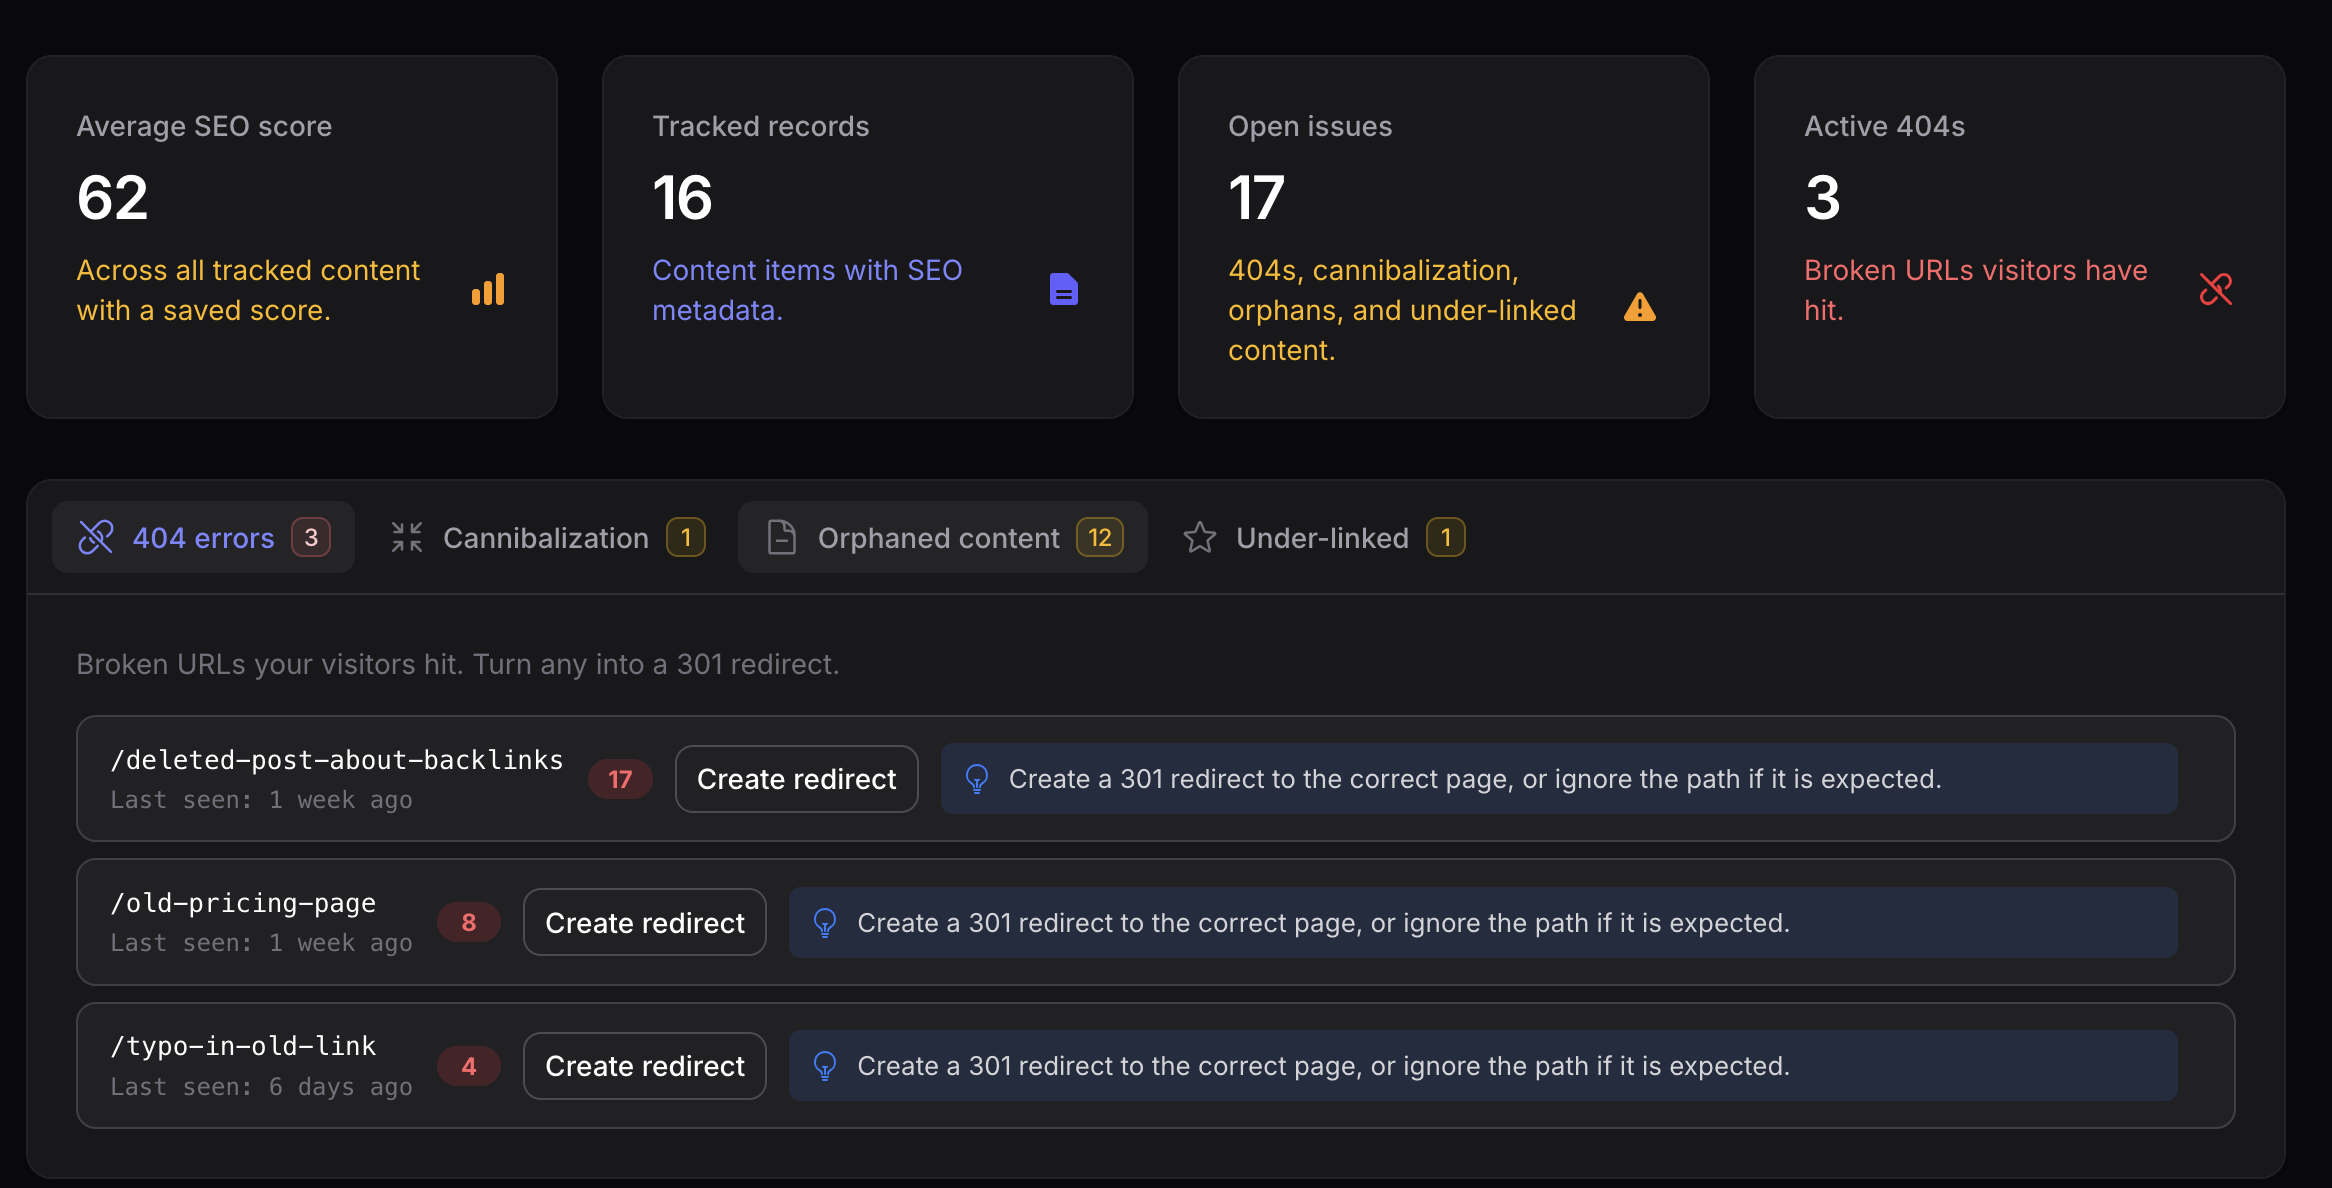Click the 301 redirect hint for /old-pricing-page
This screenshot has width=2332, height=1188.
click(1483, 923)
